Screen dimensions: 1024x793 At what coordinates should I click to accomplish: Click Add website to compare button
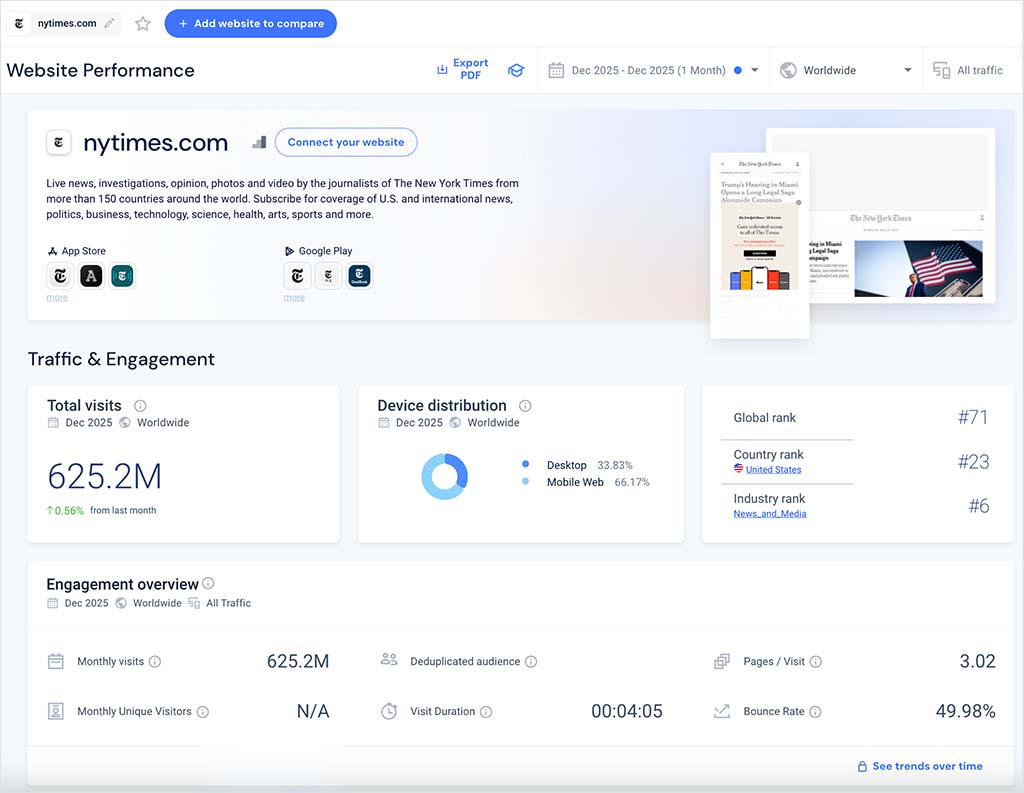point(251,24)
